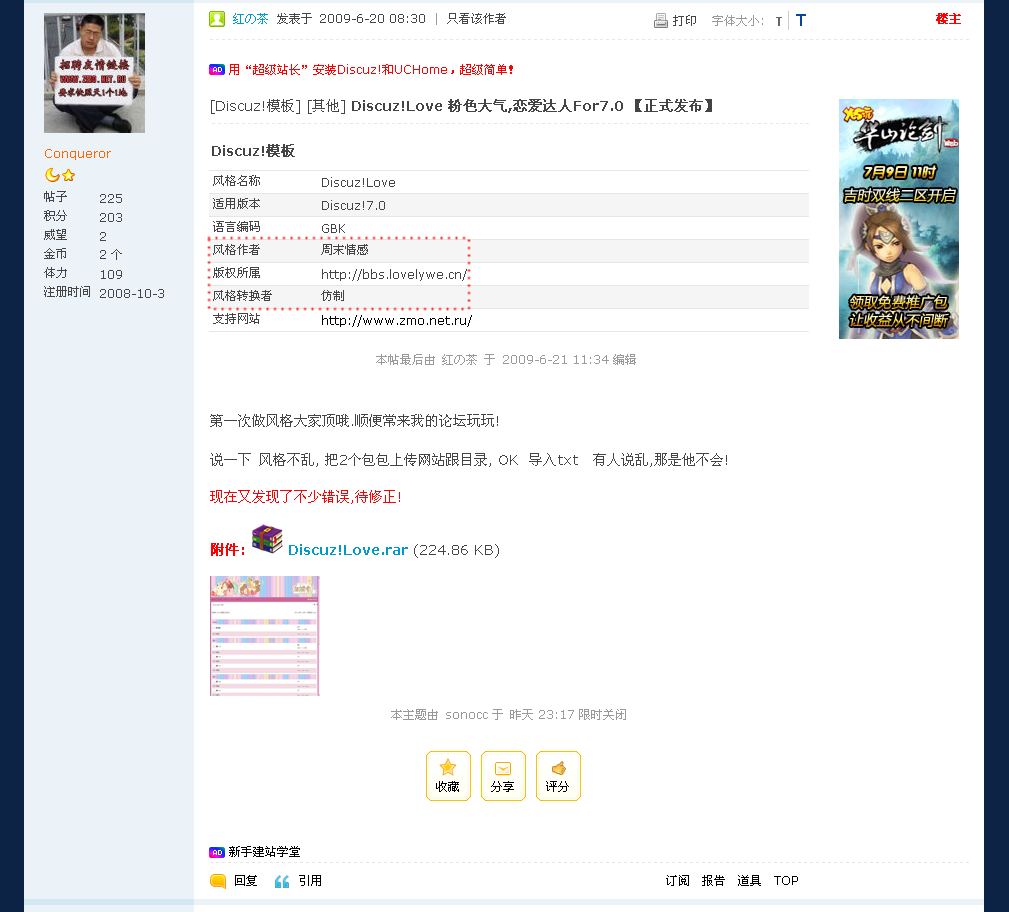This screenshot has width=1009, height=912.
Task: Click the red 楼主 label
Action: pos(949,19)
